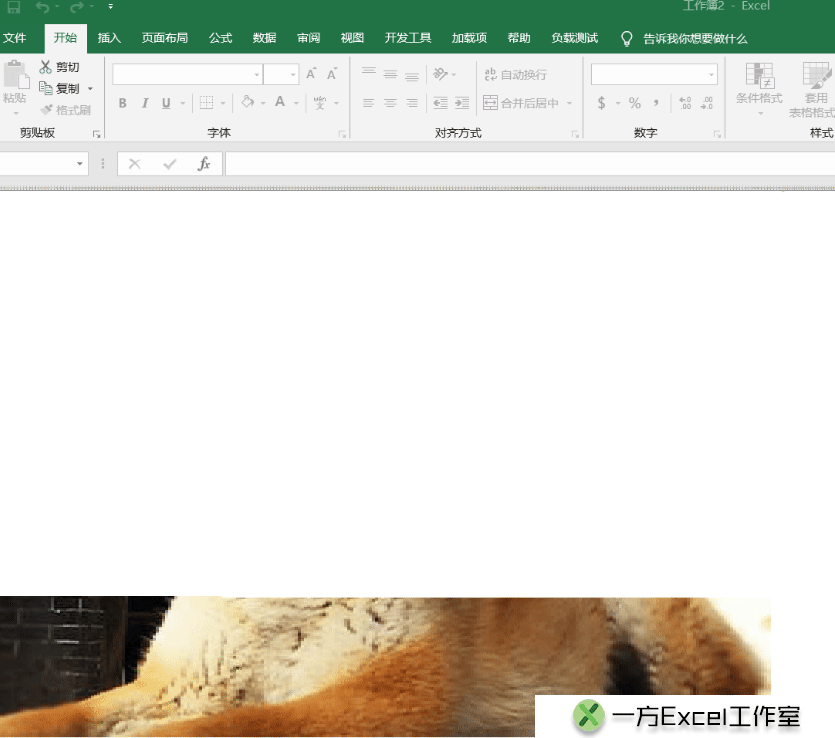This screenshot has height=738, width=835.
Task: Toggle Bold formatting
Action: point(122,103)
